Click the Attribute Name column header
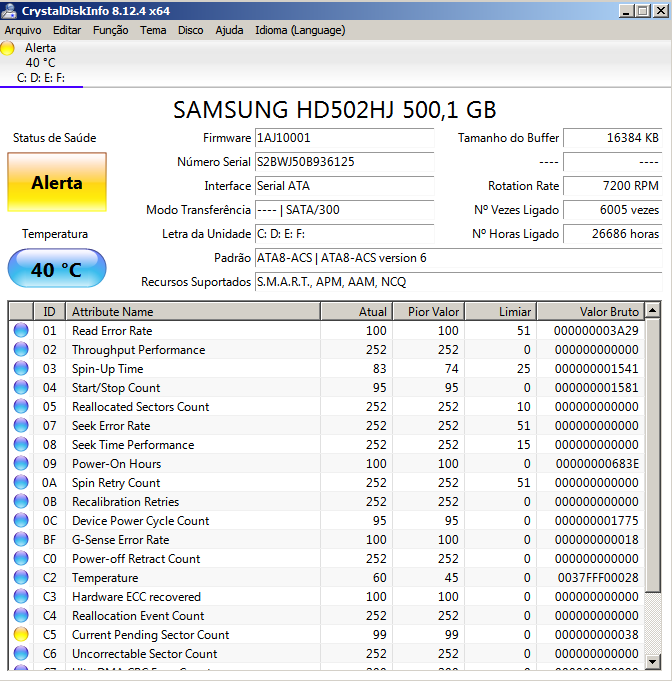The width and height of the screenshot is (672, 681). (x=193, y=311)
